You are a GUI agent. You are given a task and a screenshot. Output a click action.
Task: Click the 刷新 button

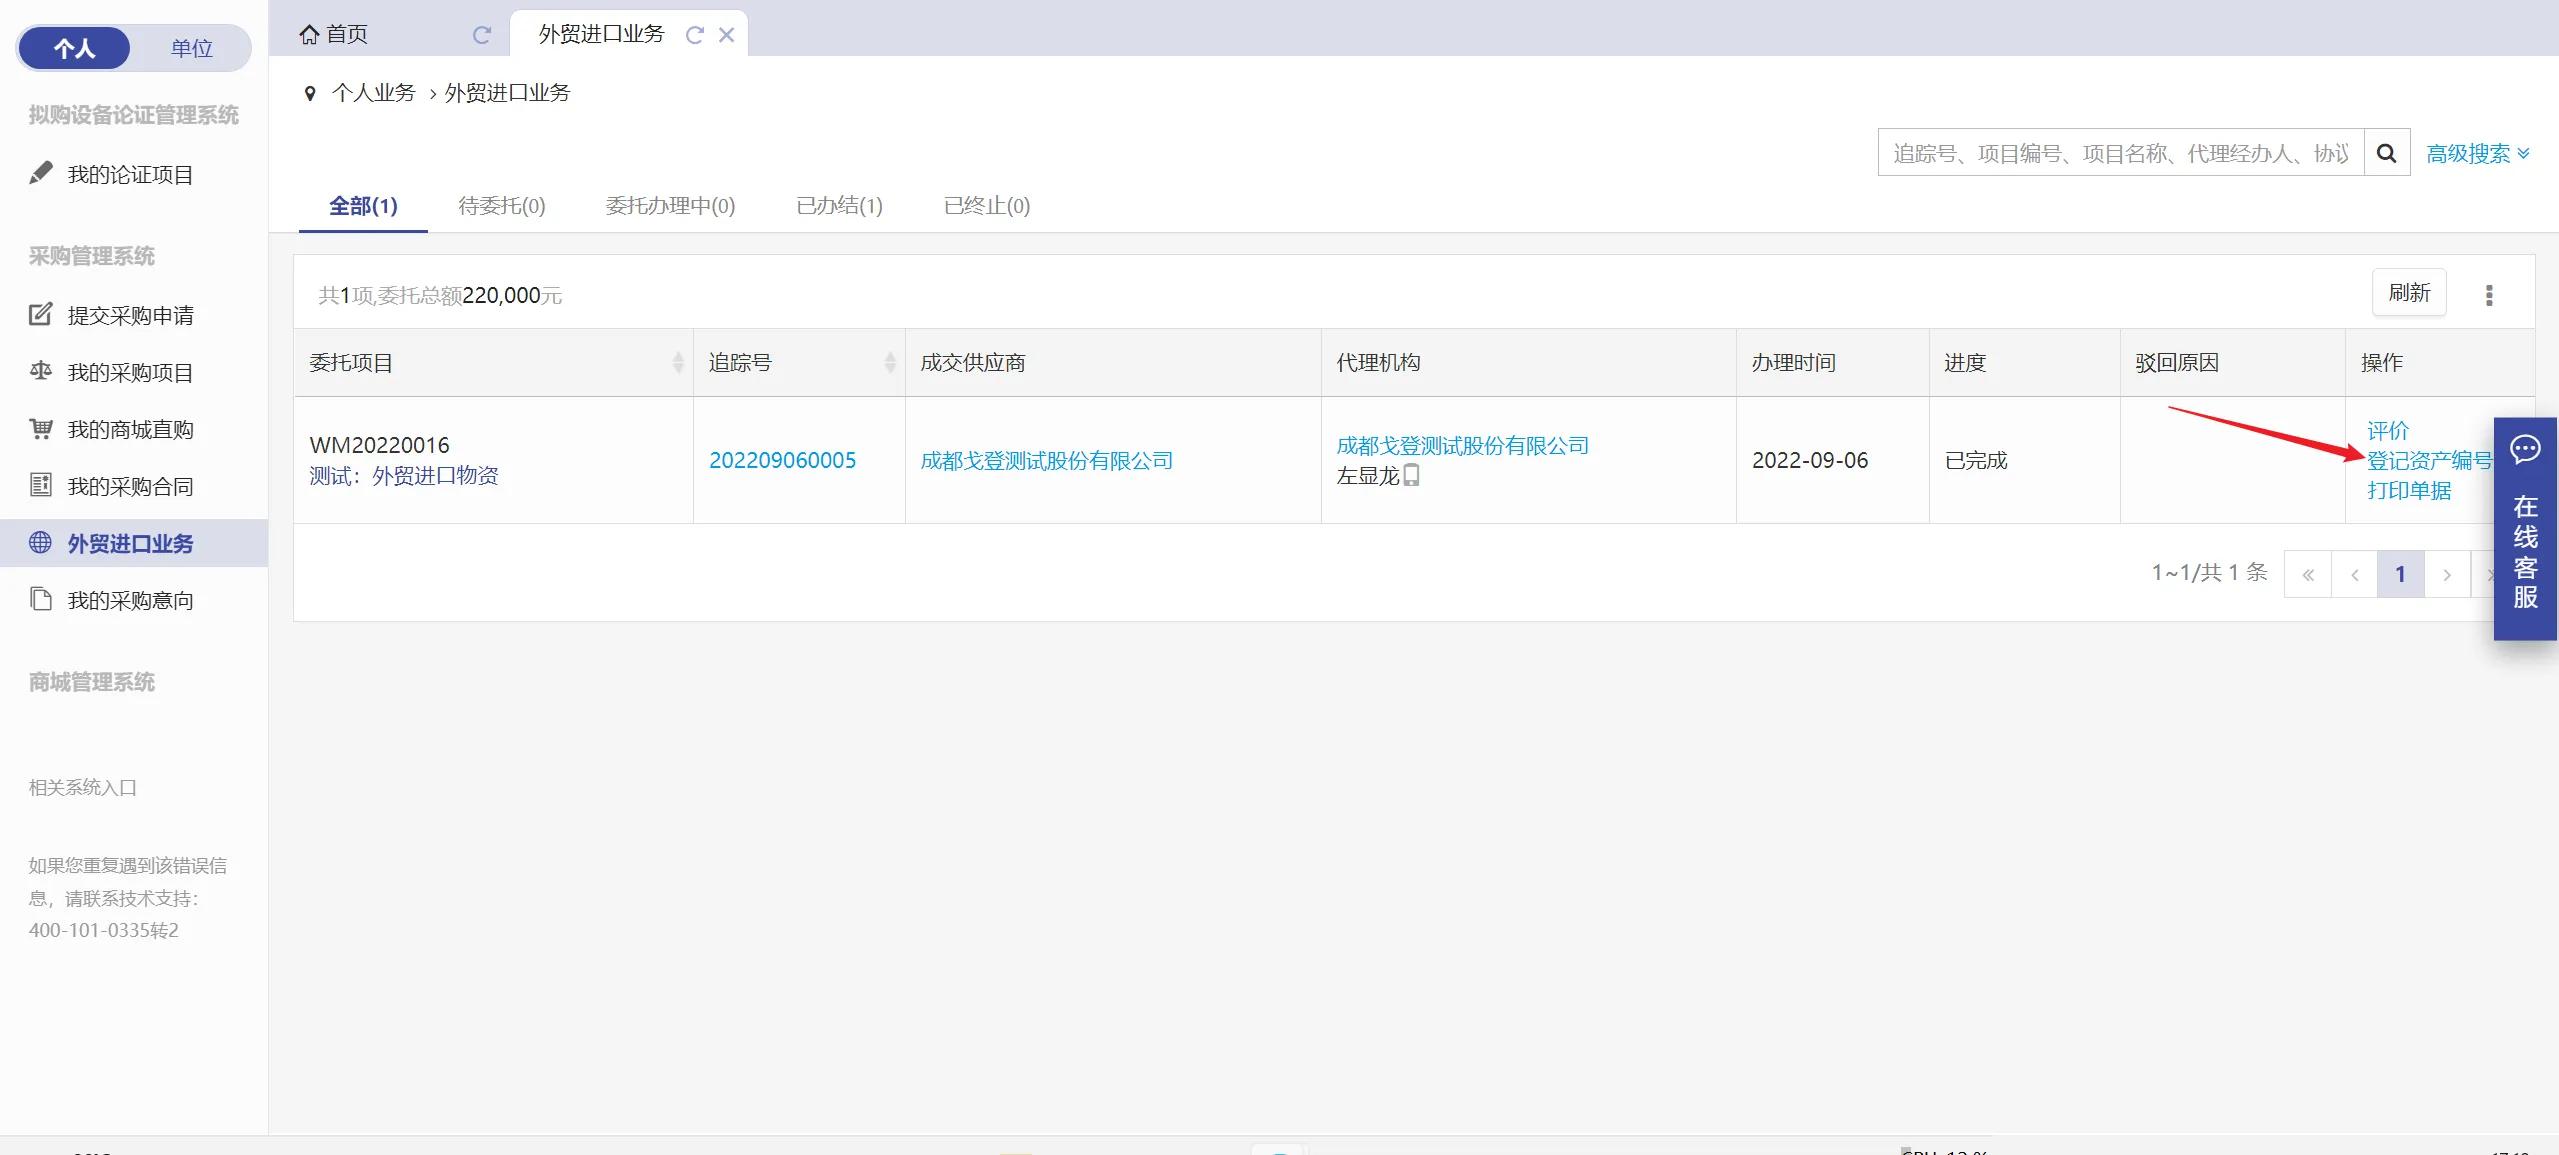point(2409,292)
